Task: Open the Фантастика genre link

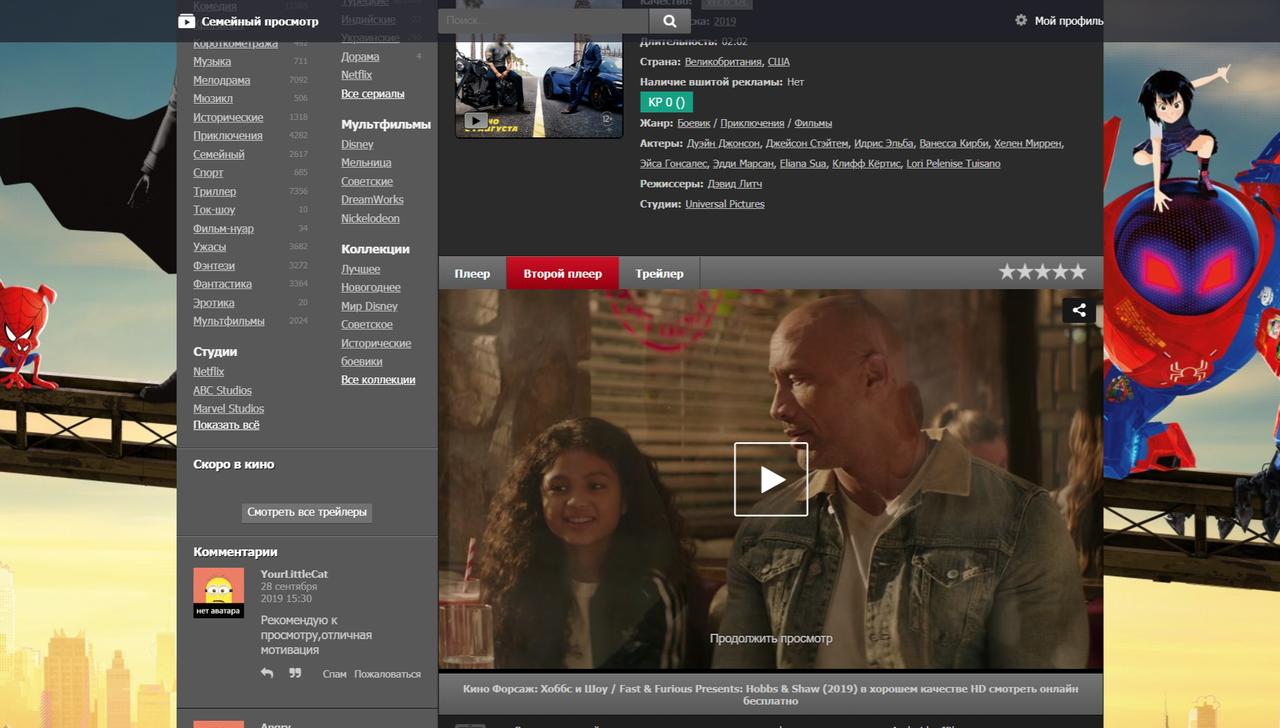Action: [x=222, y=284]
